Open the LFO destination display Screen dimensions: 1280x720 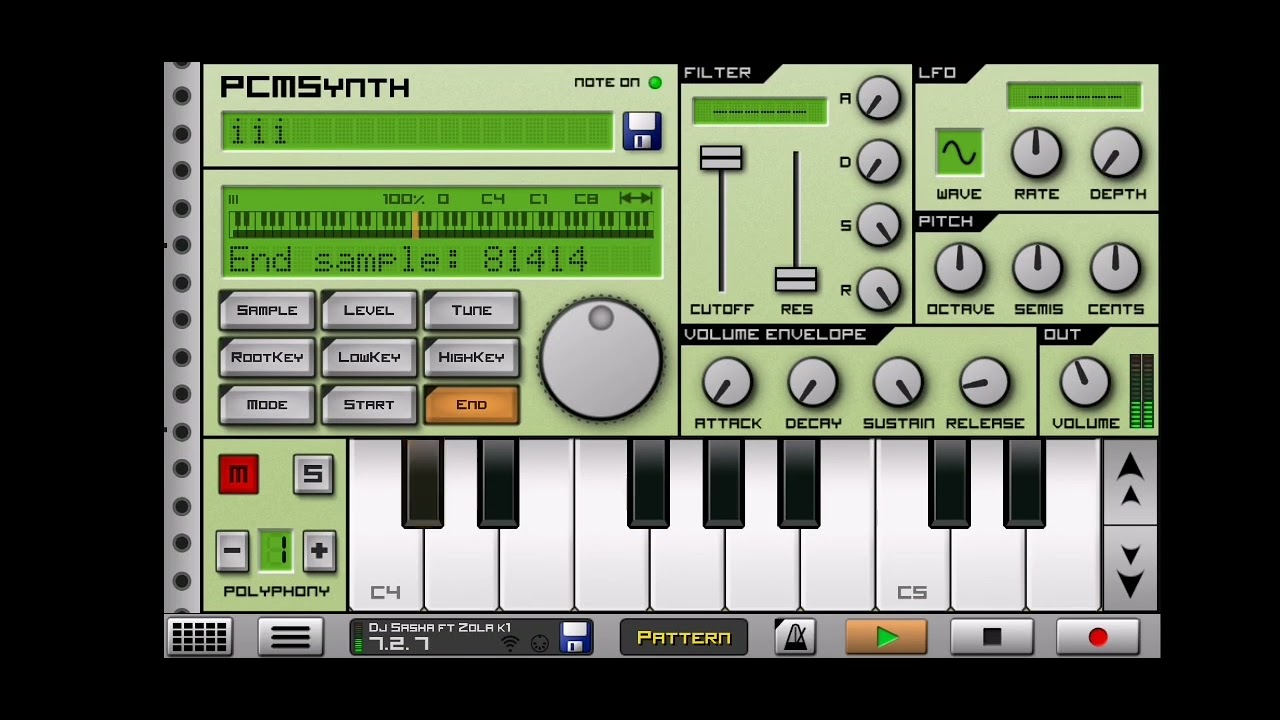(1074, 96)
